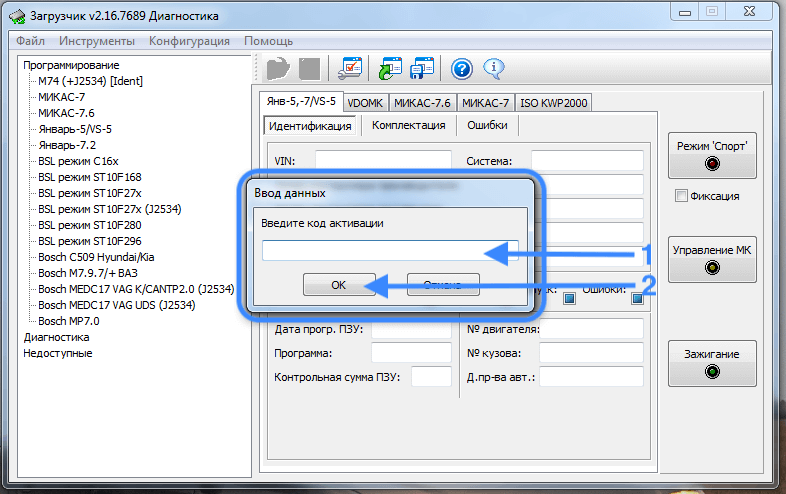
Task: Close the Загрузчик window
Action: tap(749, 11)
